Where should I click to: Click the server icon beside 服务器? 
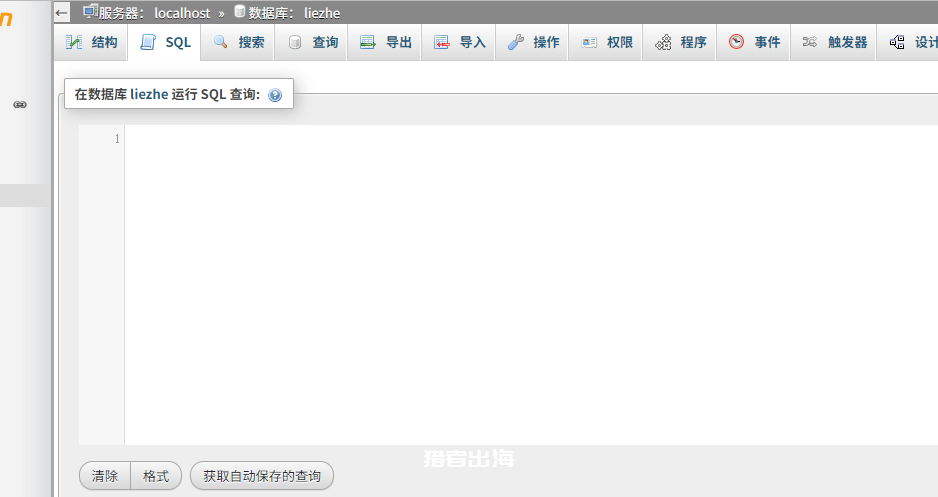(x=90, y=11)
